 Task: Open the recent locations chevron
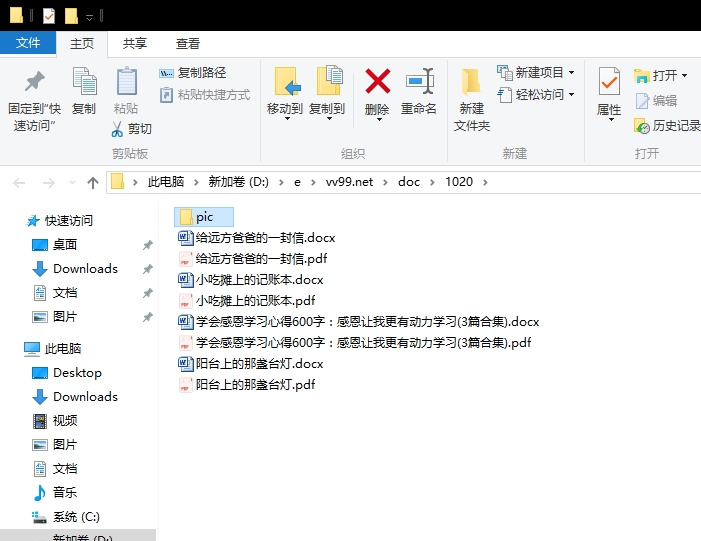point(72,182)
